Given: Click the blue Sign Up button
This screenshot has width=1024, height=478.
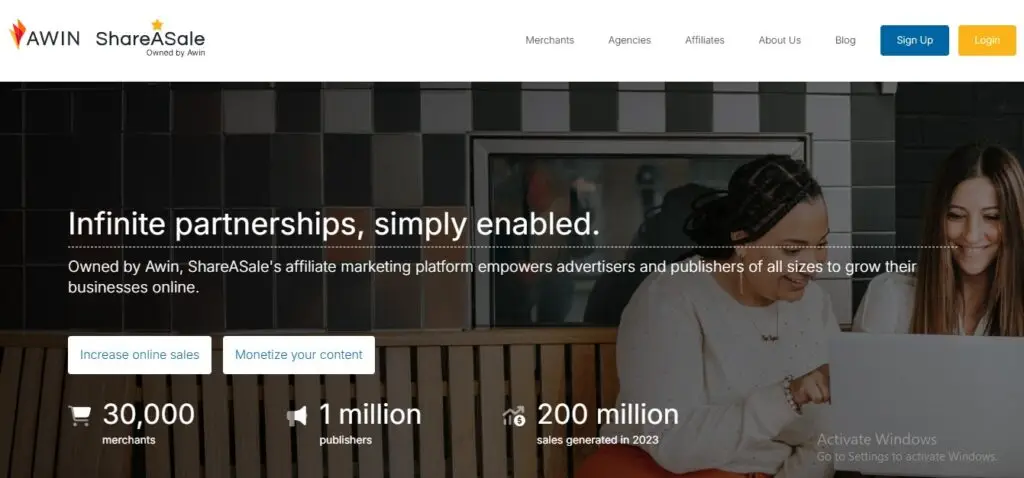Looking at the screenshot, I should click(914, 40).
